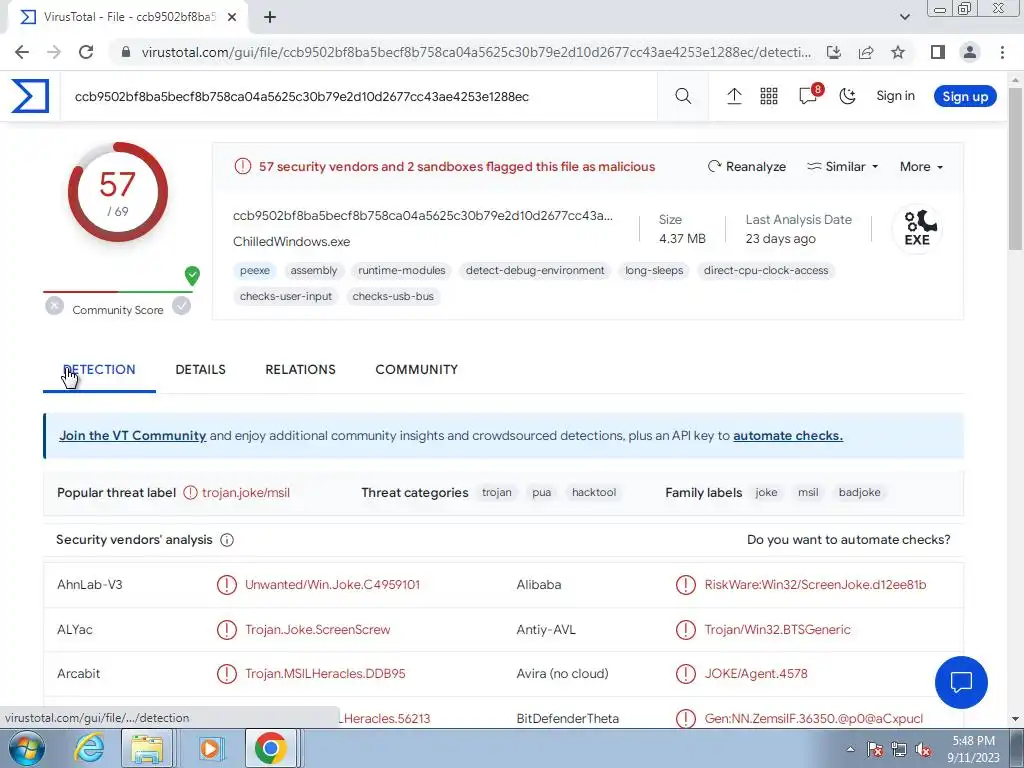Click Unwanted/Win.Joke.C4959101 detection text
The image size is (1024, 768).
click(332, 584)
